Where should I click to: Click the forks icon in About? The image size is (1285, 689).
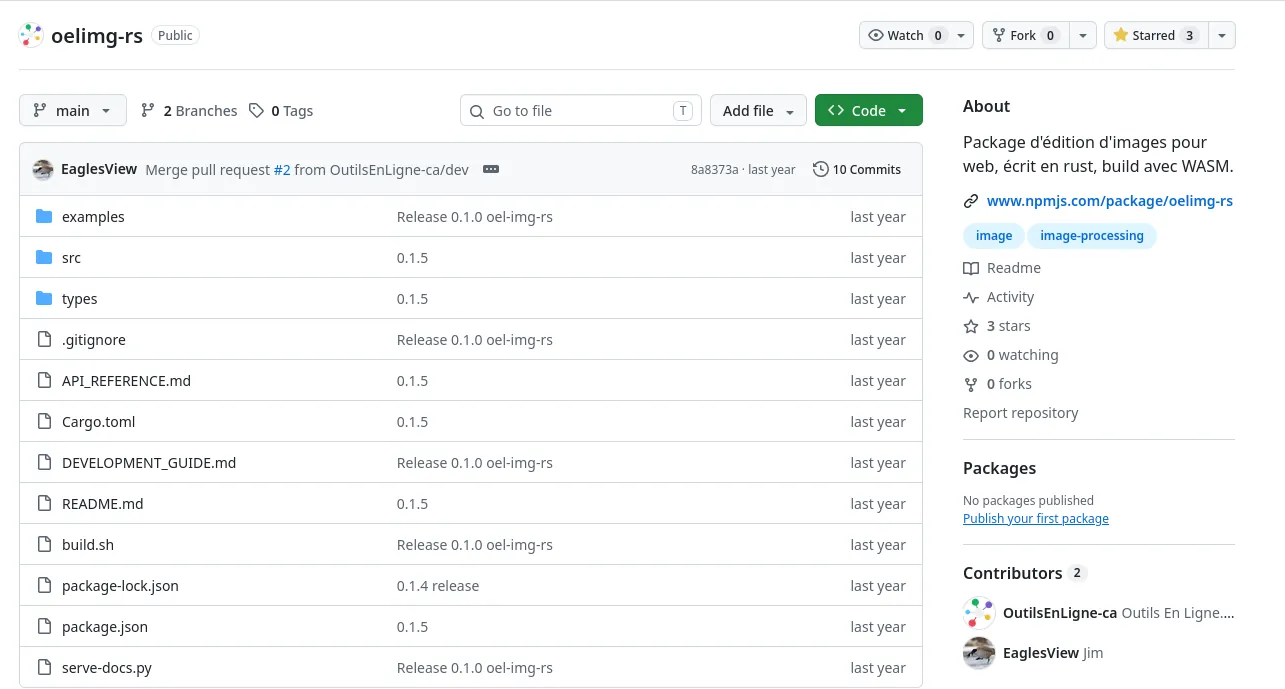pos(971,384)
